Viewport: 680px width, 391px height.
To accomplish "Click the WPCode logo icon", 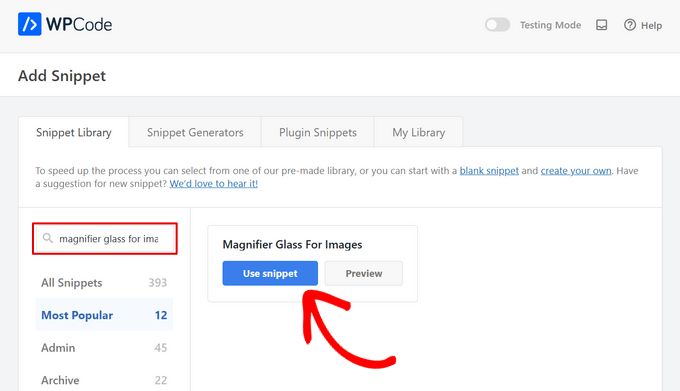I will coord(29,24).
